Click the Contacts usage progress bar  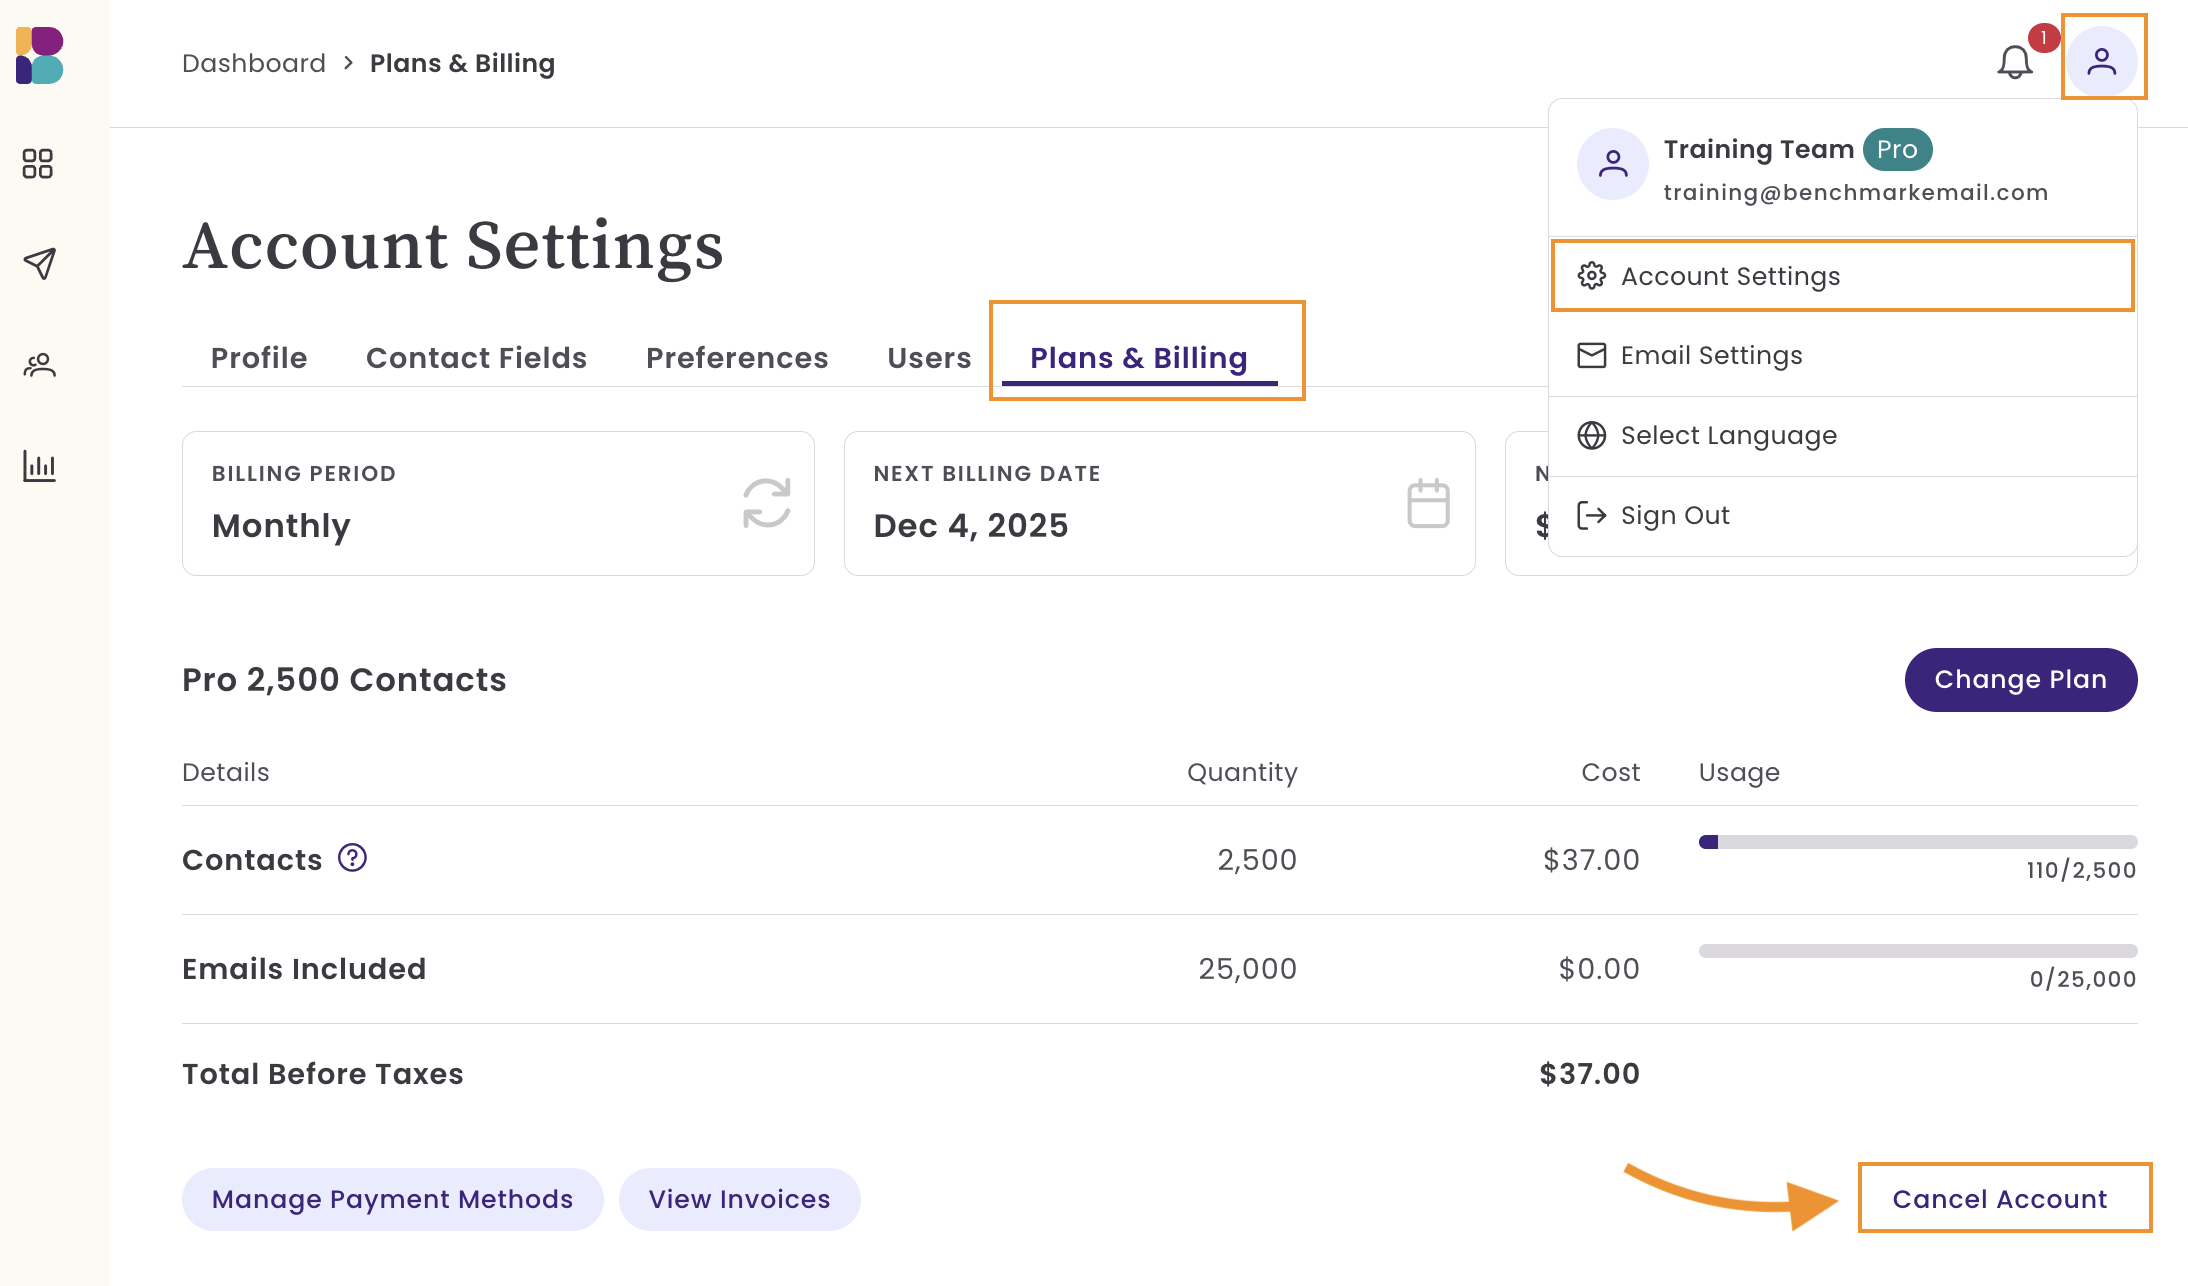tap(1917, 842)
